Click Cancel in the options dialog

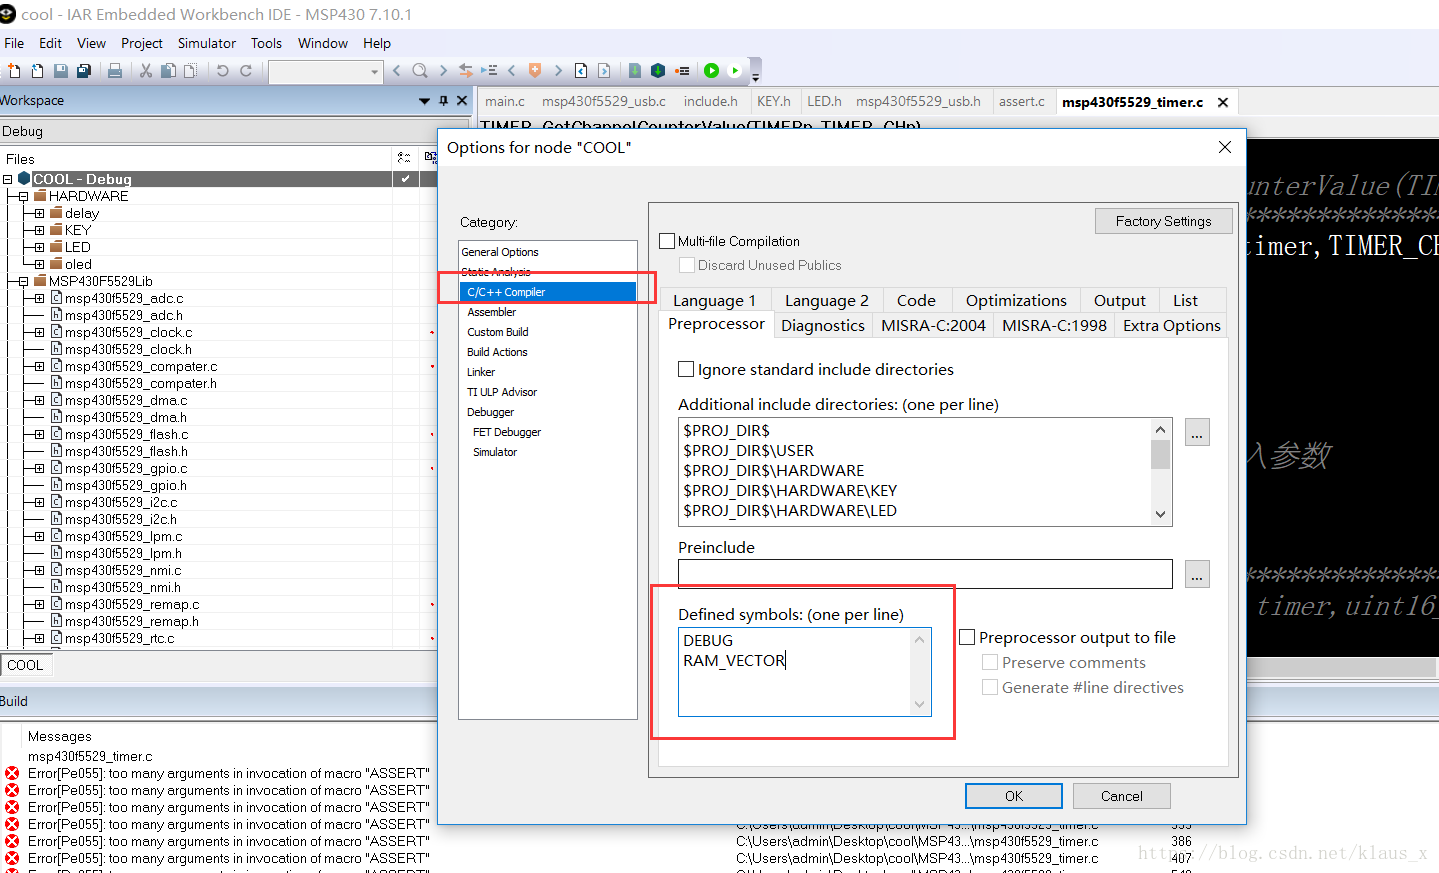tap(1121, 796)
